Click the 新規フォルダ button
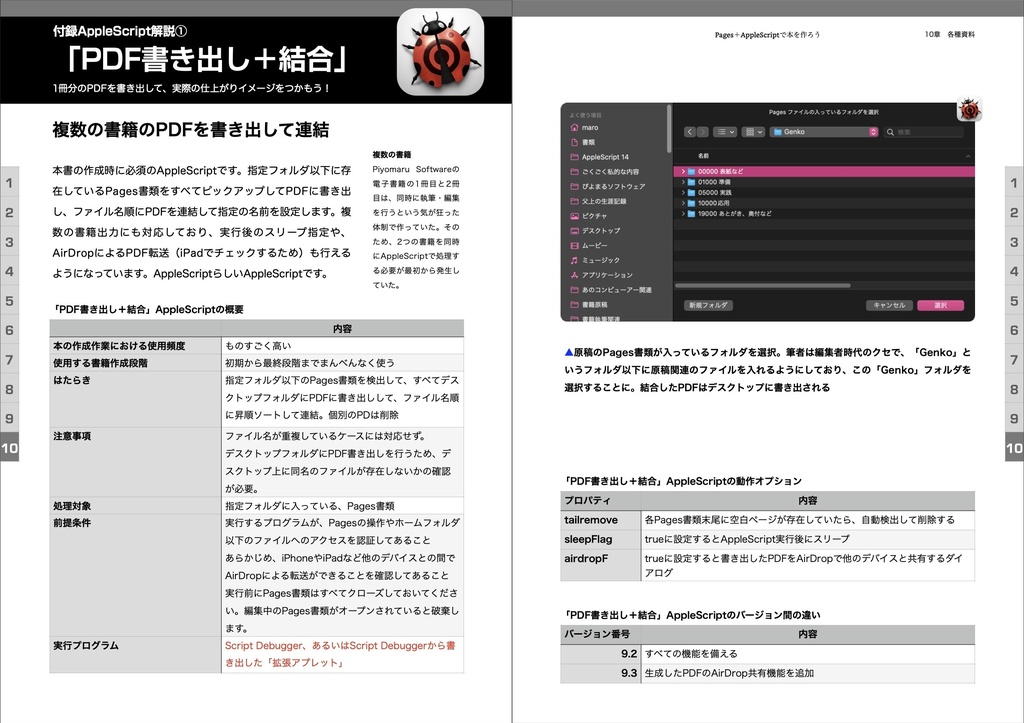This screenshot has height=723, width=1024. pyautogui.click(x=707, y=305)
